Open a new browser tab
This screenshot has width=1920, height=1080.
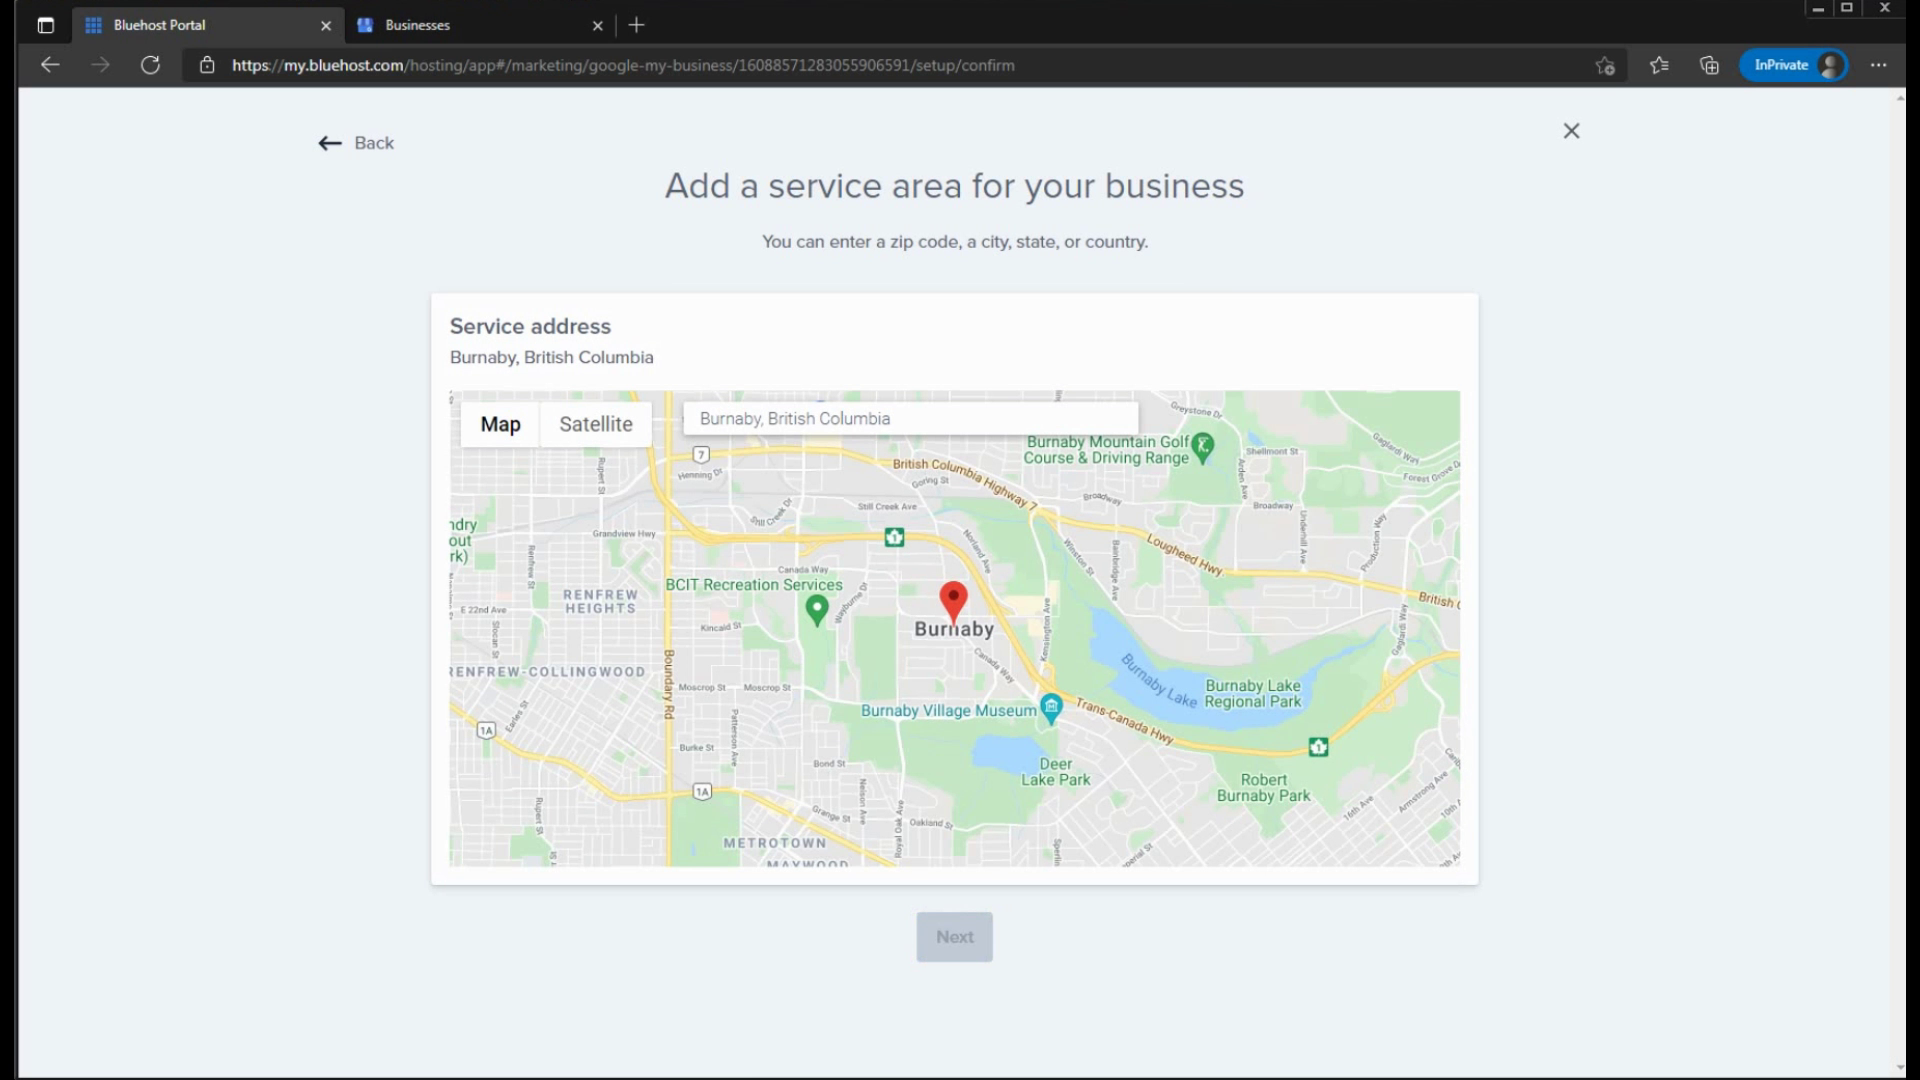click(637, 25)
